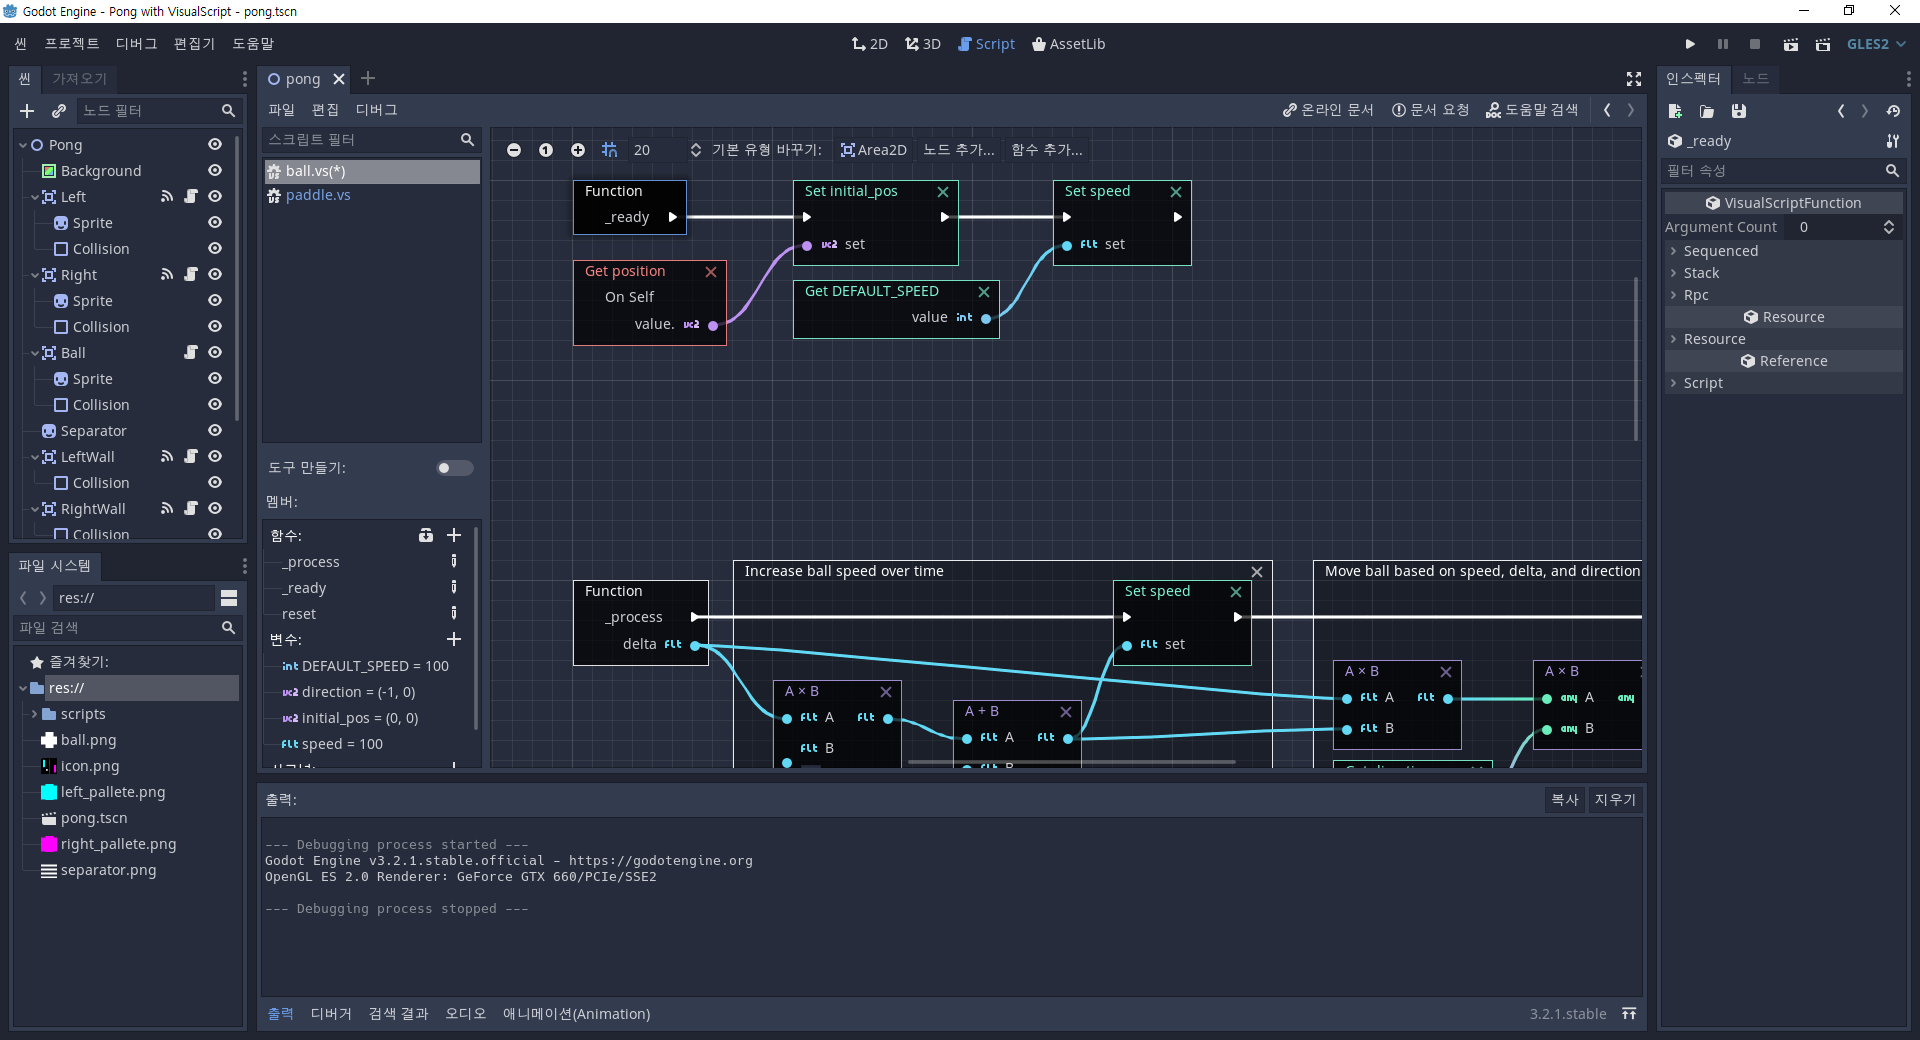Switch to the 디버거 bottom tab
Screen dimensions: 1920x1040
tap(331, 1014)
